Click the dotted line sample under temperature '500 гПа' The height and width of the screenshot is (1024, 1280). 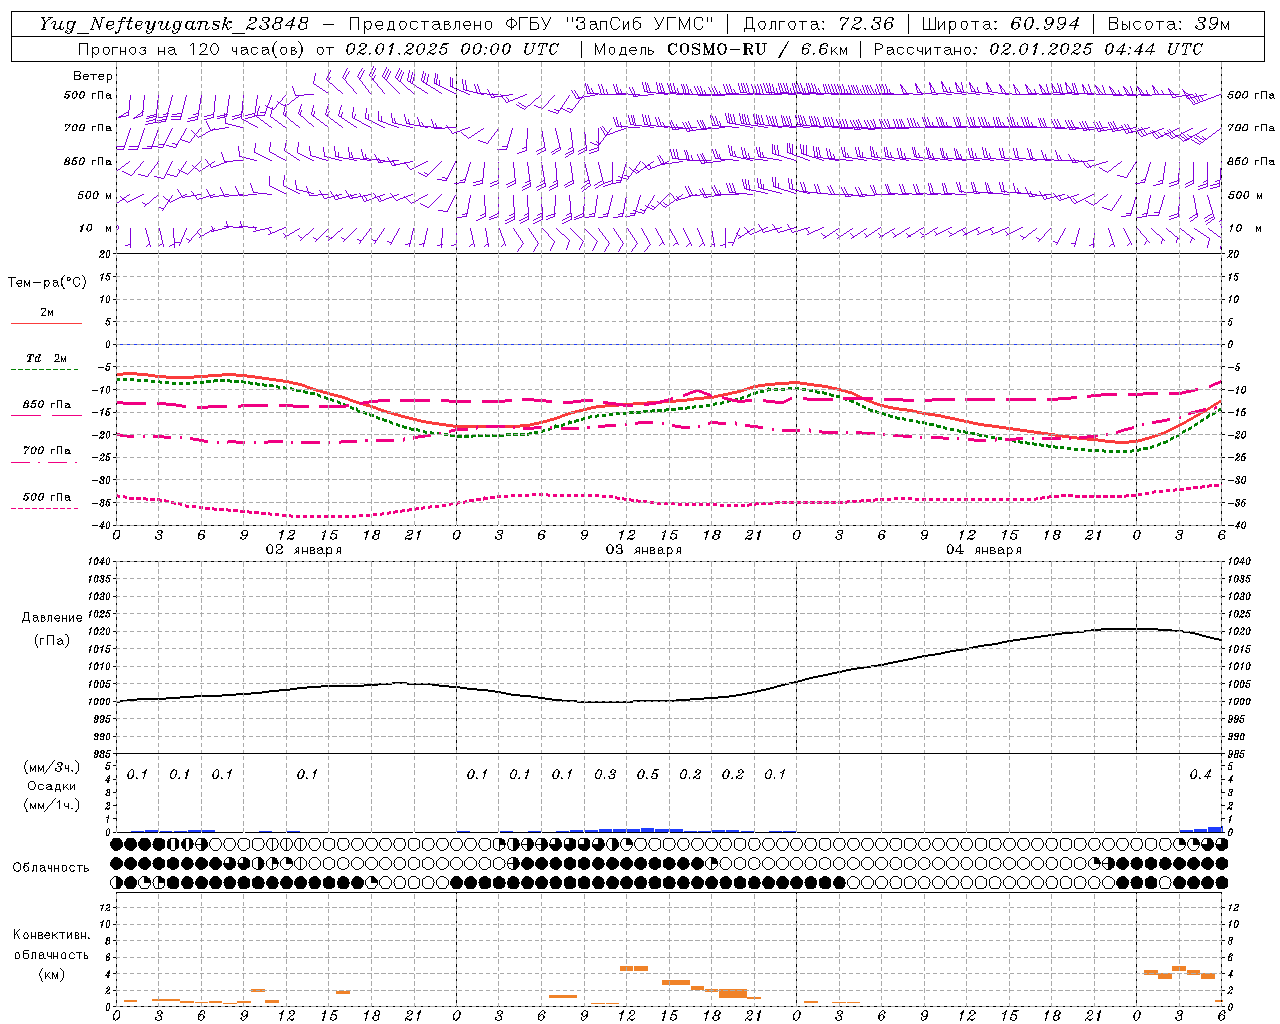(46, 509)
